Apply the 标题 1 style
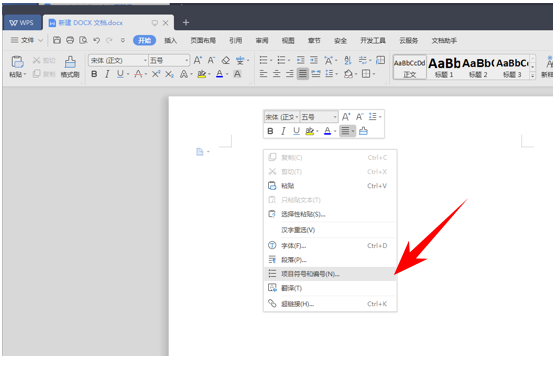Image resolution: width=553 pixels, height=374 pixels. tap(444, 67)
